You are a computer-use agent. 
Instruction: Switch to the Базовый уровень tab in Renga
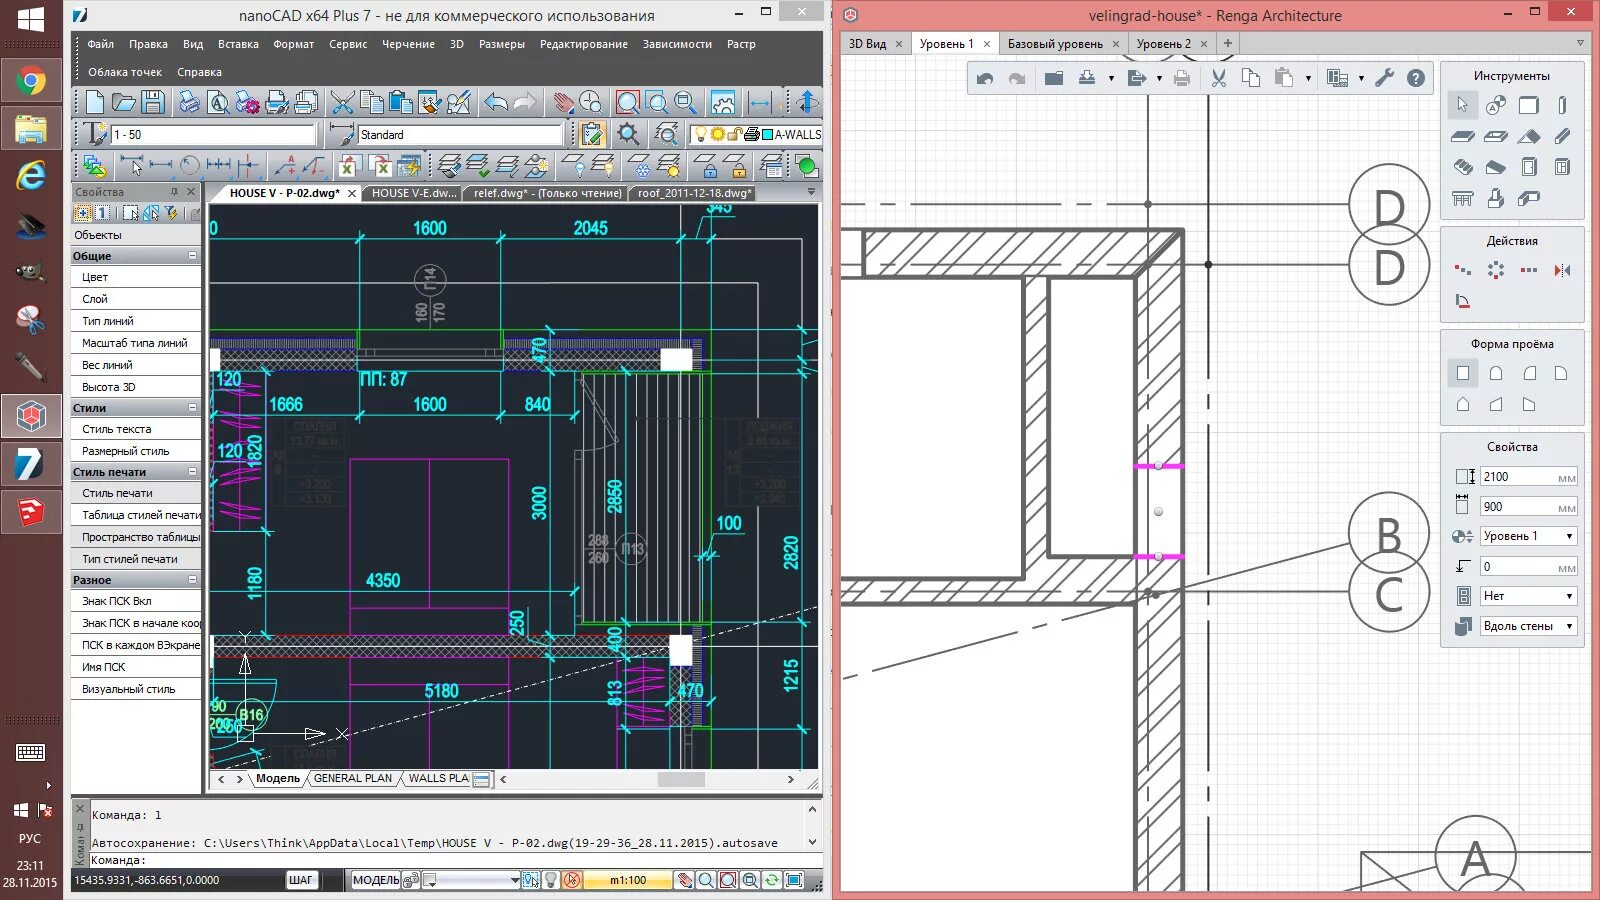[1055, 44]
